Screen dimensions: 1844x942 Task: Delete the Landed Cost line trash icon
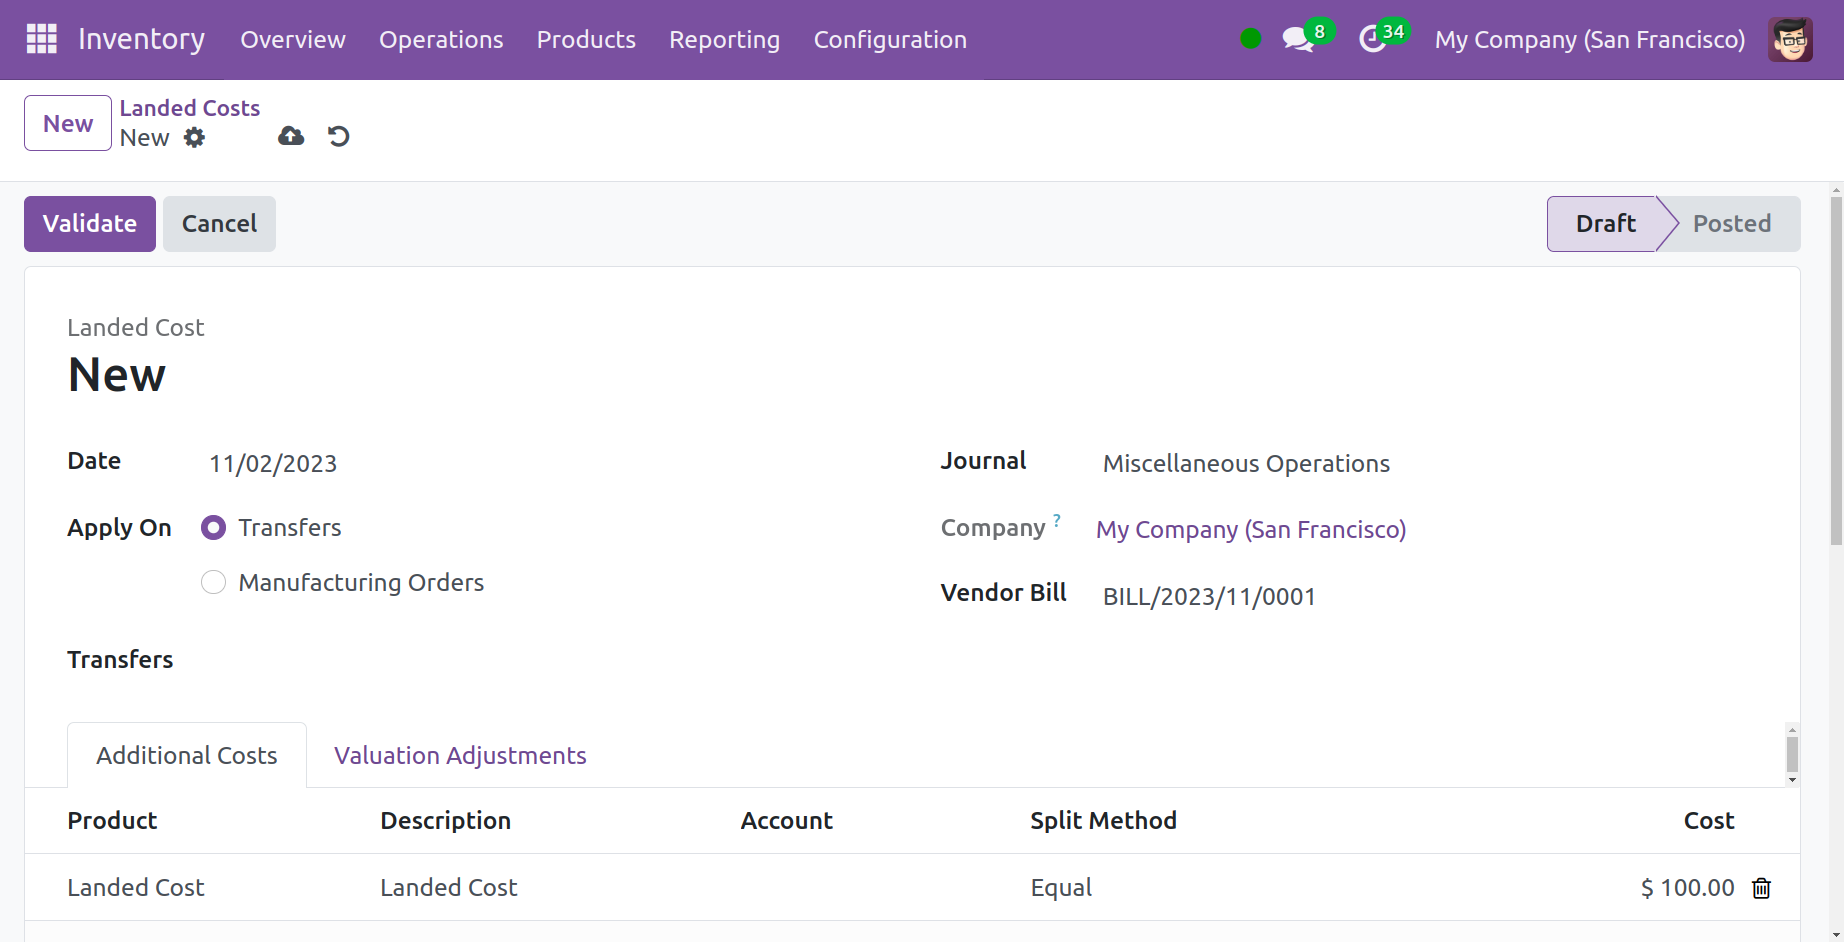tap(1761, 888)
